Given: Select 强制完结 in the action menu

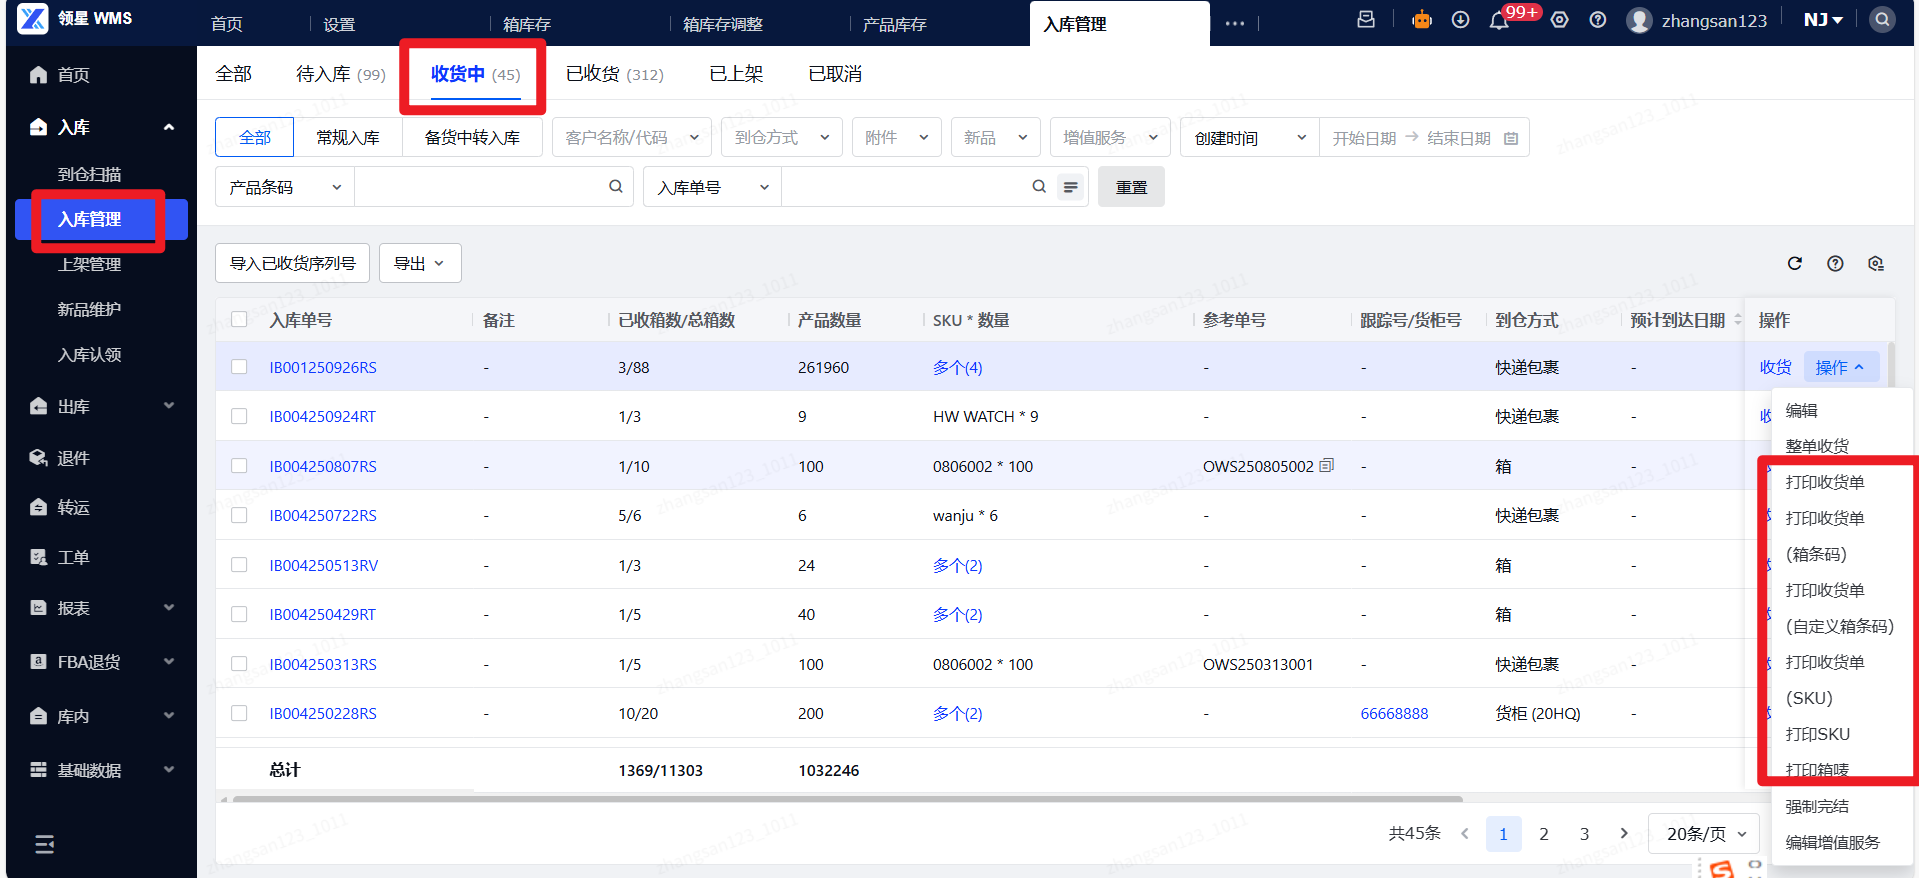Looking at the screenshot, I should point(1817,807).
